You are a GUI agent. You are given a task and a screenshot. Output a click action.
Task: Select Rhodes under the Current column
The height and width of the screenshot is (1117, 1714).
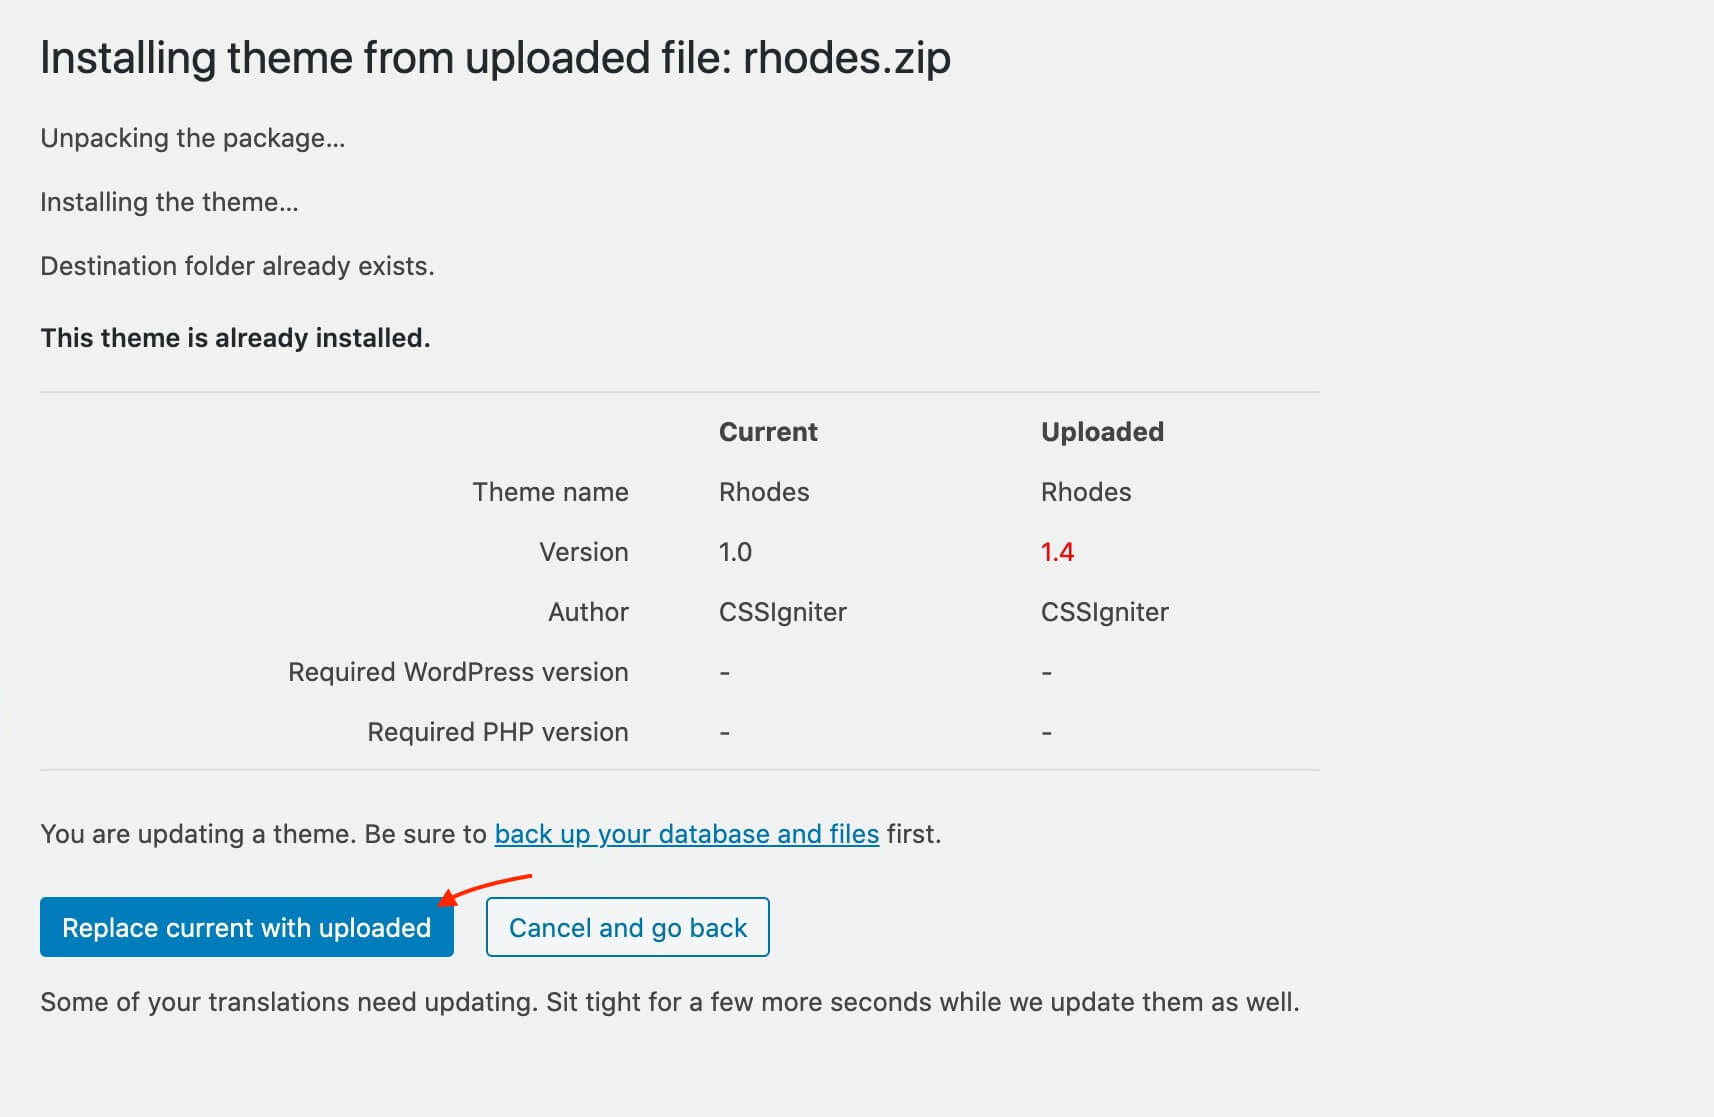tap(764, 492)
